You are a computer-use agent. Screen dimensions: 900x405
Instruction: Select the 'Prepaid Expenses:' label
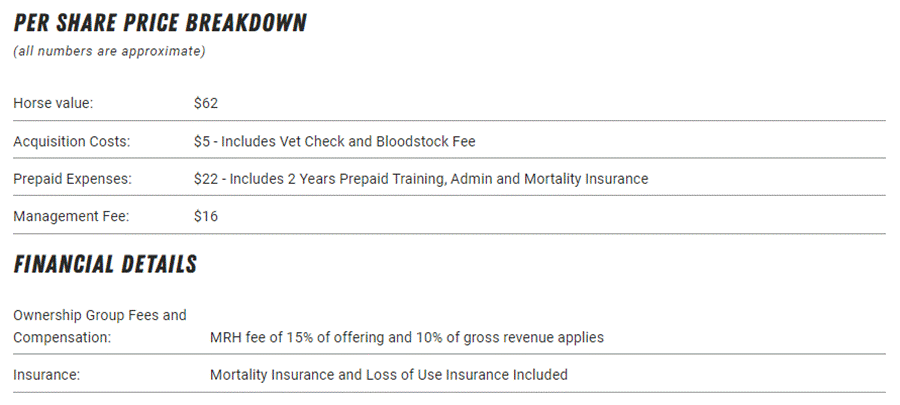pyautogui.click(x=72, y=179)
